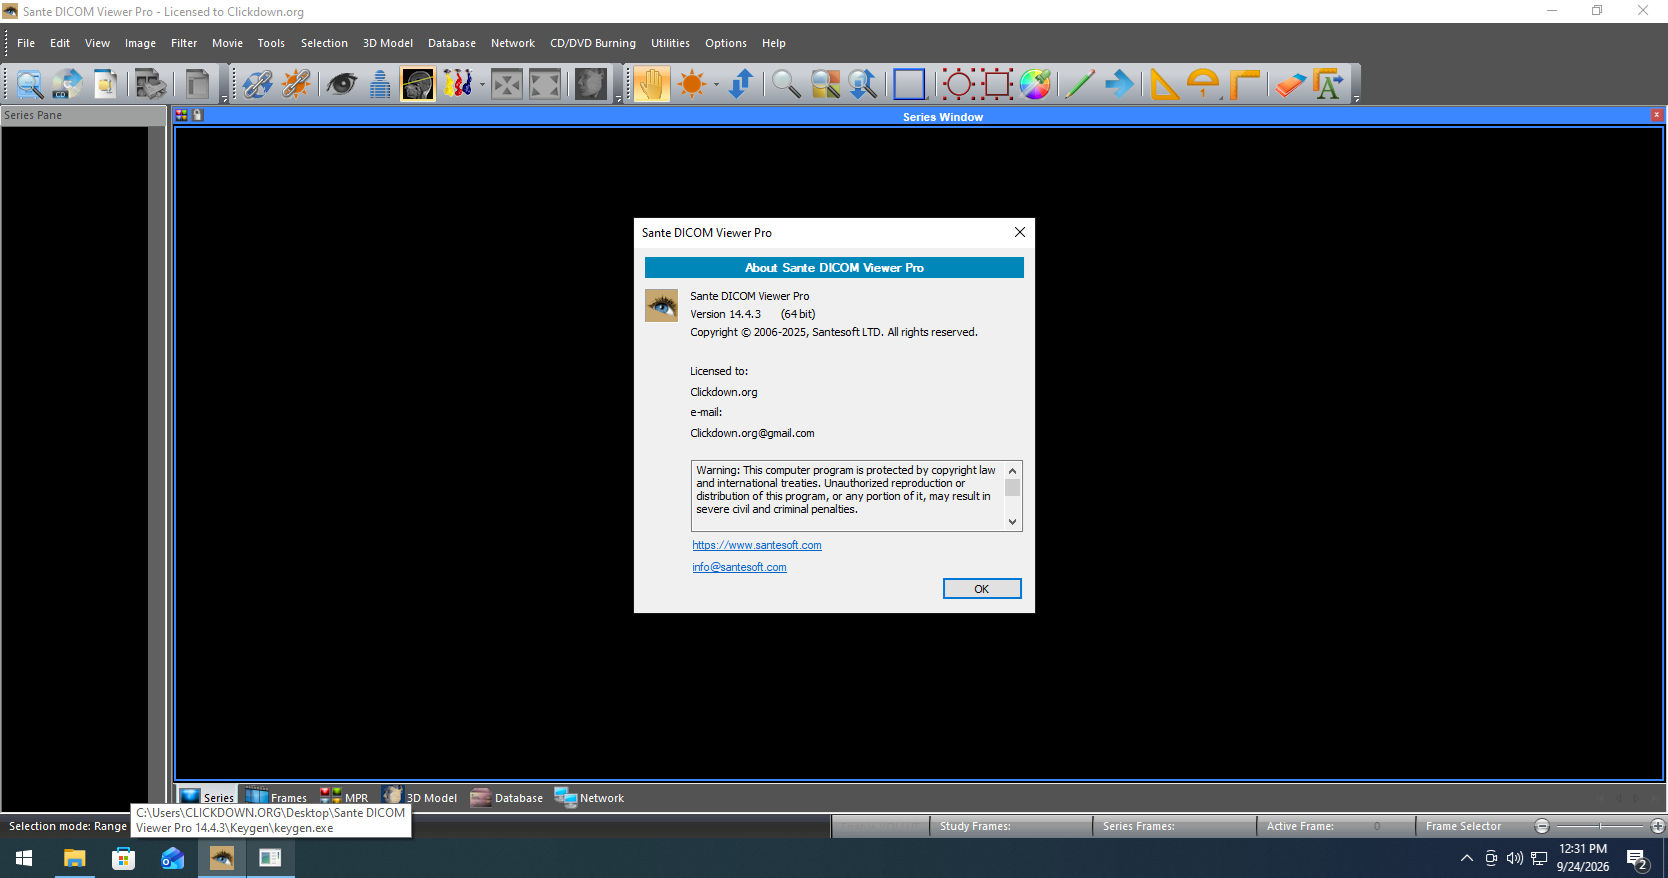Select the text annotation A tool

[x=1329, y=84]
